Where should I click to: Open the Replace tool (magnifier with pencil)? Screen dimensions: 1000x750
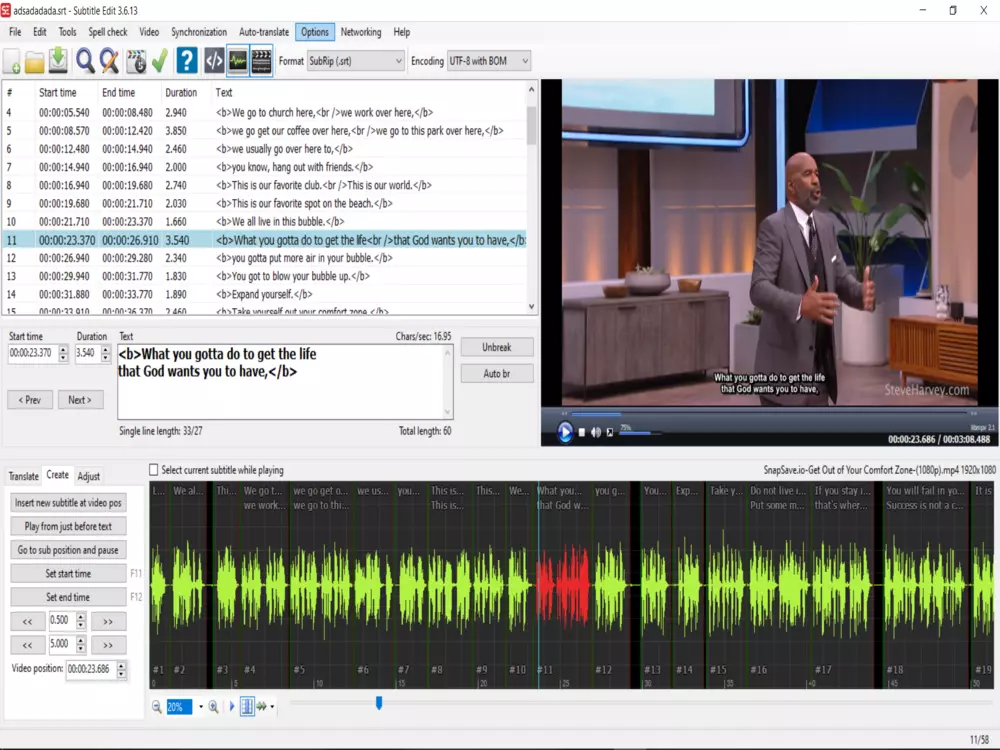point(110,61)
